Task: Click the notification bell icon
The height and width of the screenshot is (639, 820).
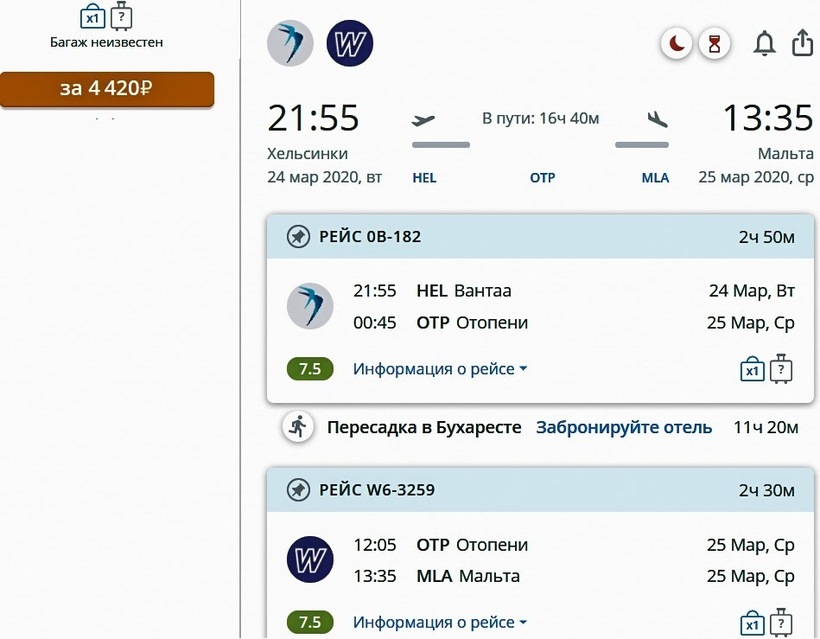Action: pos(764,43)
